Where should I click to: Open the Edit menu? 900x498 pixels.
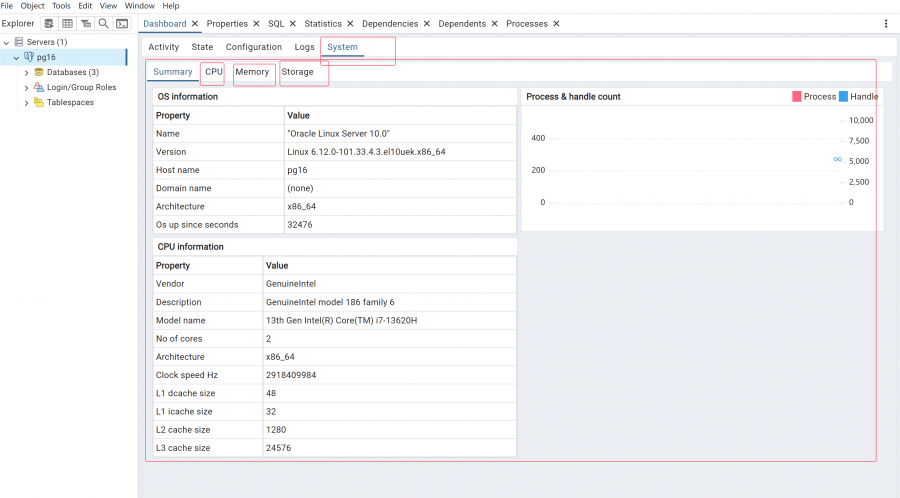click(85, 6)
